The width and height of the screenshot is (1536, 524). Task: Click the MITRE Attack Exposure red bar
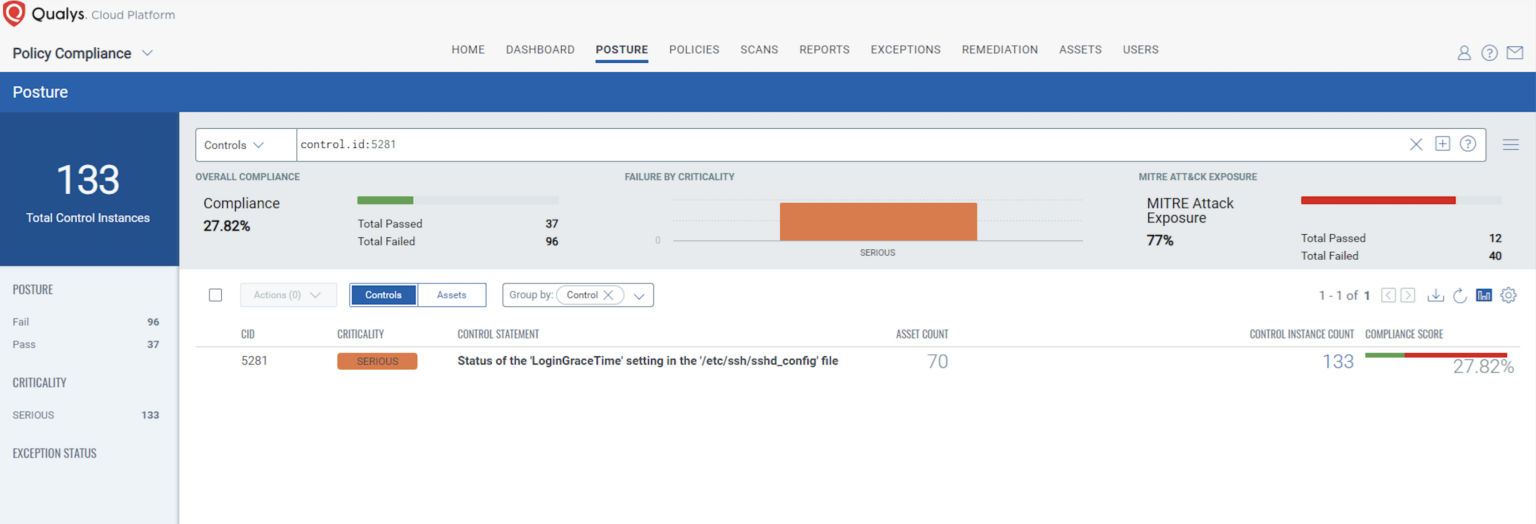coord(1378,200)
